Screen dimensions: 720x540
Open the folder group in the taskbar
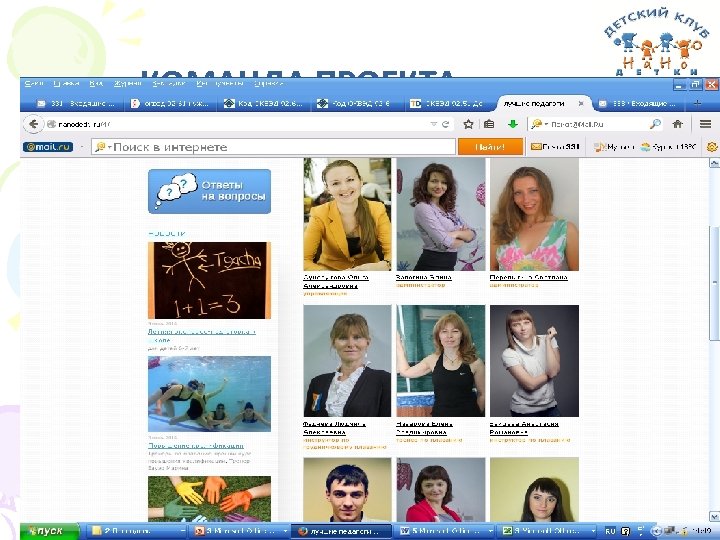tap(136, 531)
